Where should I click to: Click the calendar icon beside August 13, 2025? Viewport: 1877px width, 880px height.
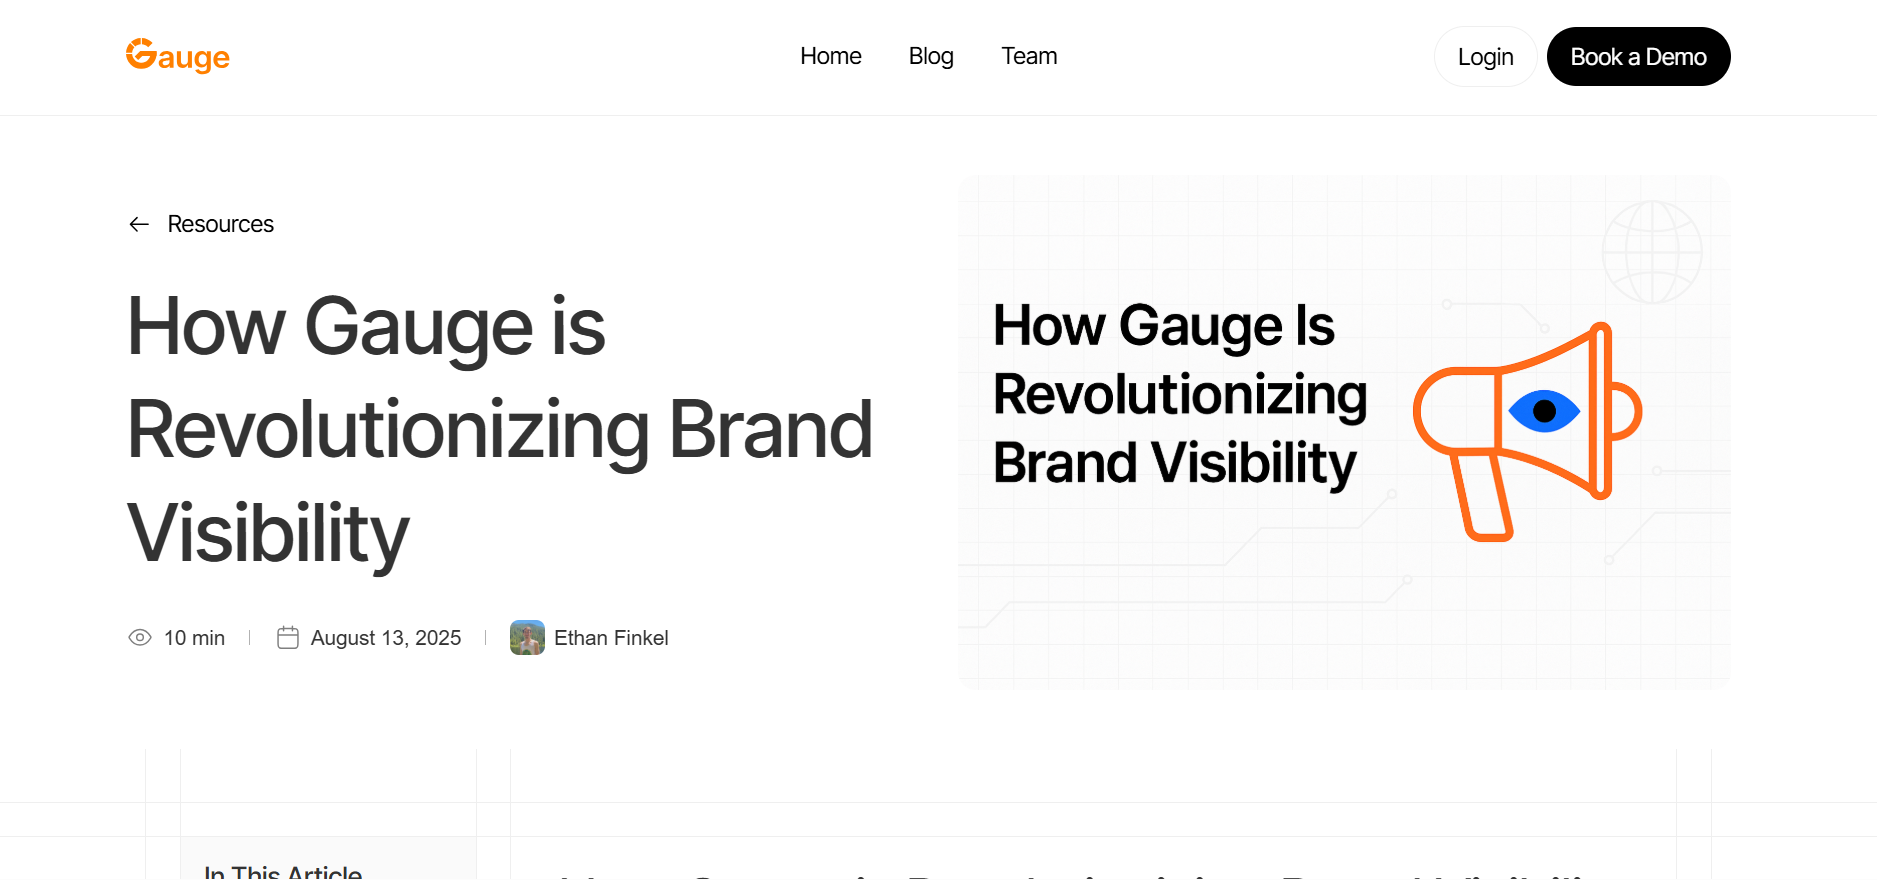(288, 637)
